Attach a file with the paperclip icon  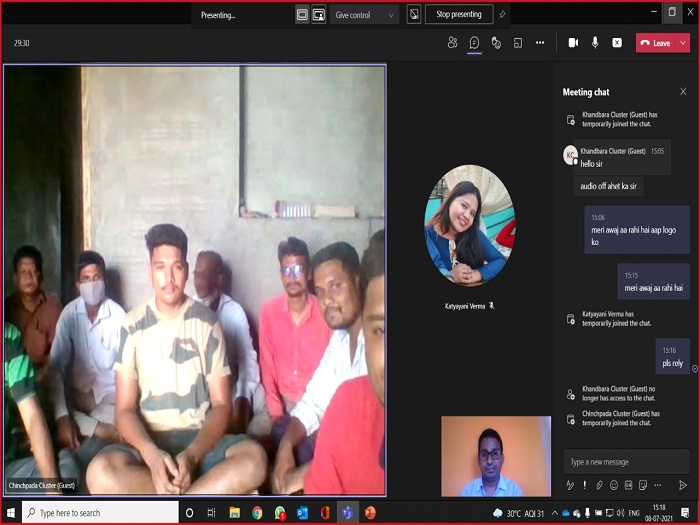tap(599, 485)
